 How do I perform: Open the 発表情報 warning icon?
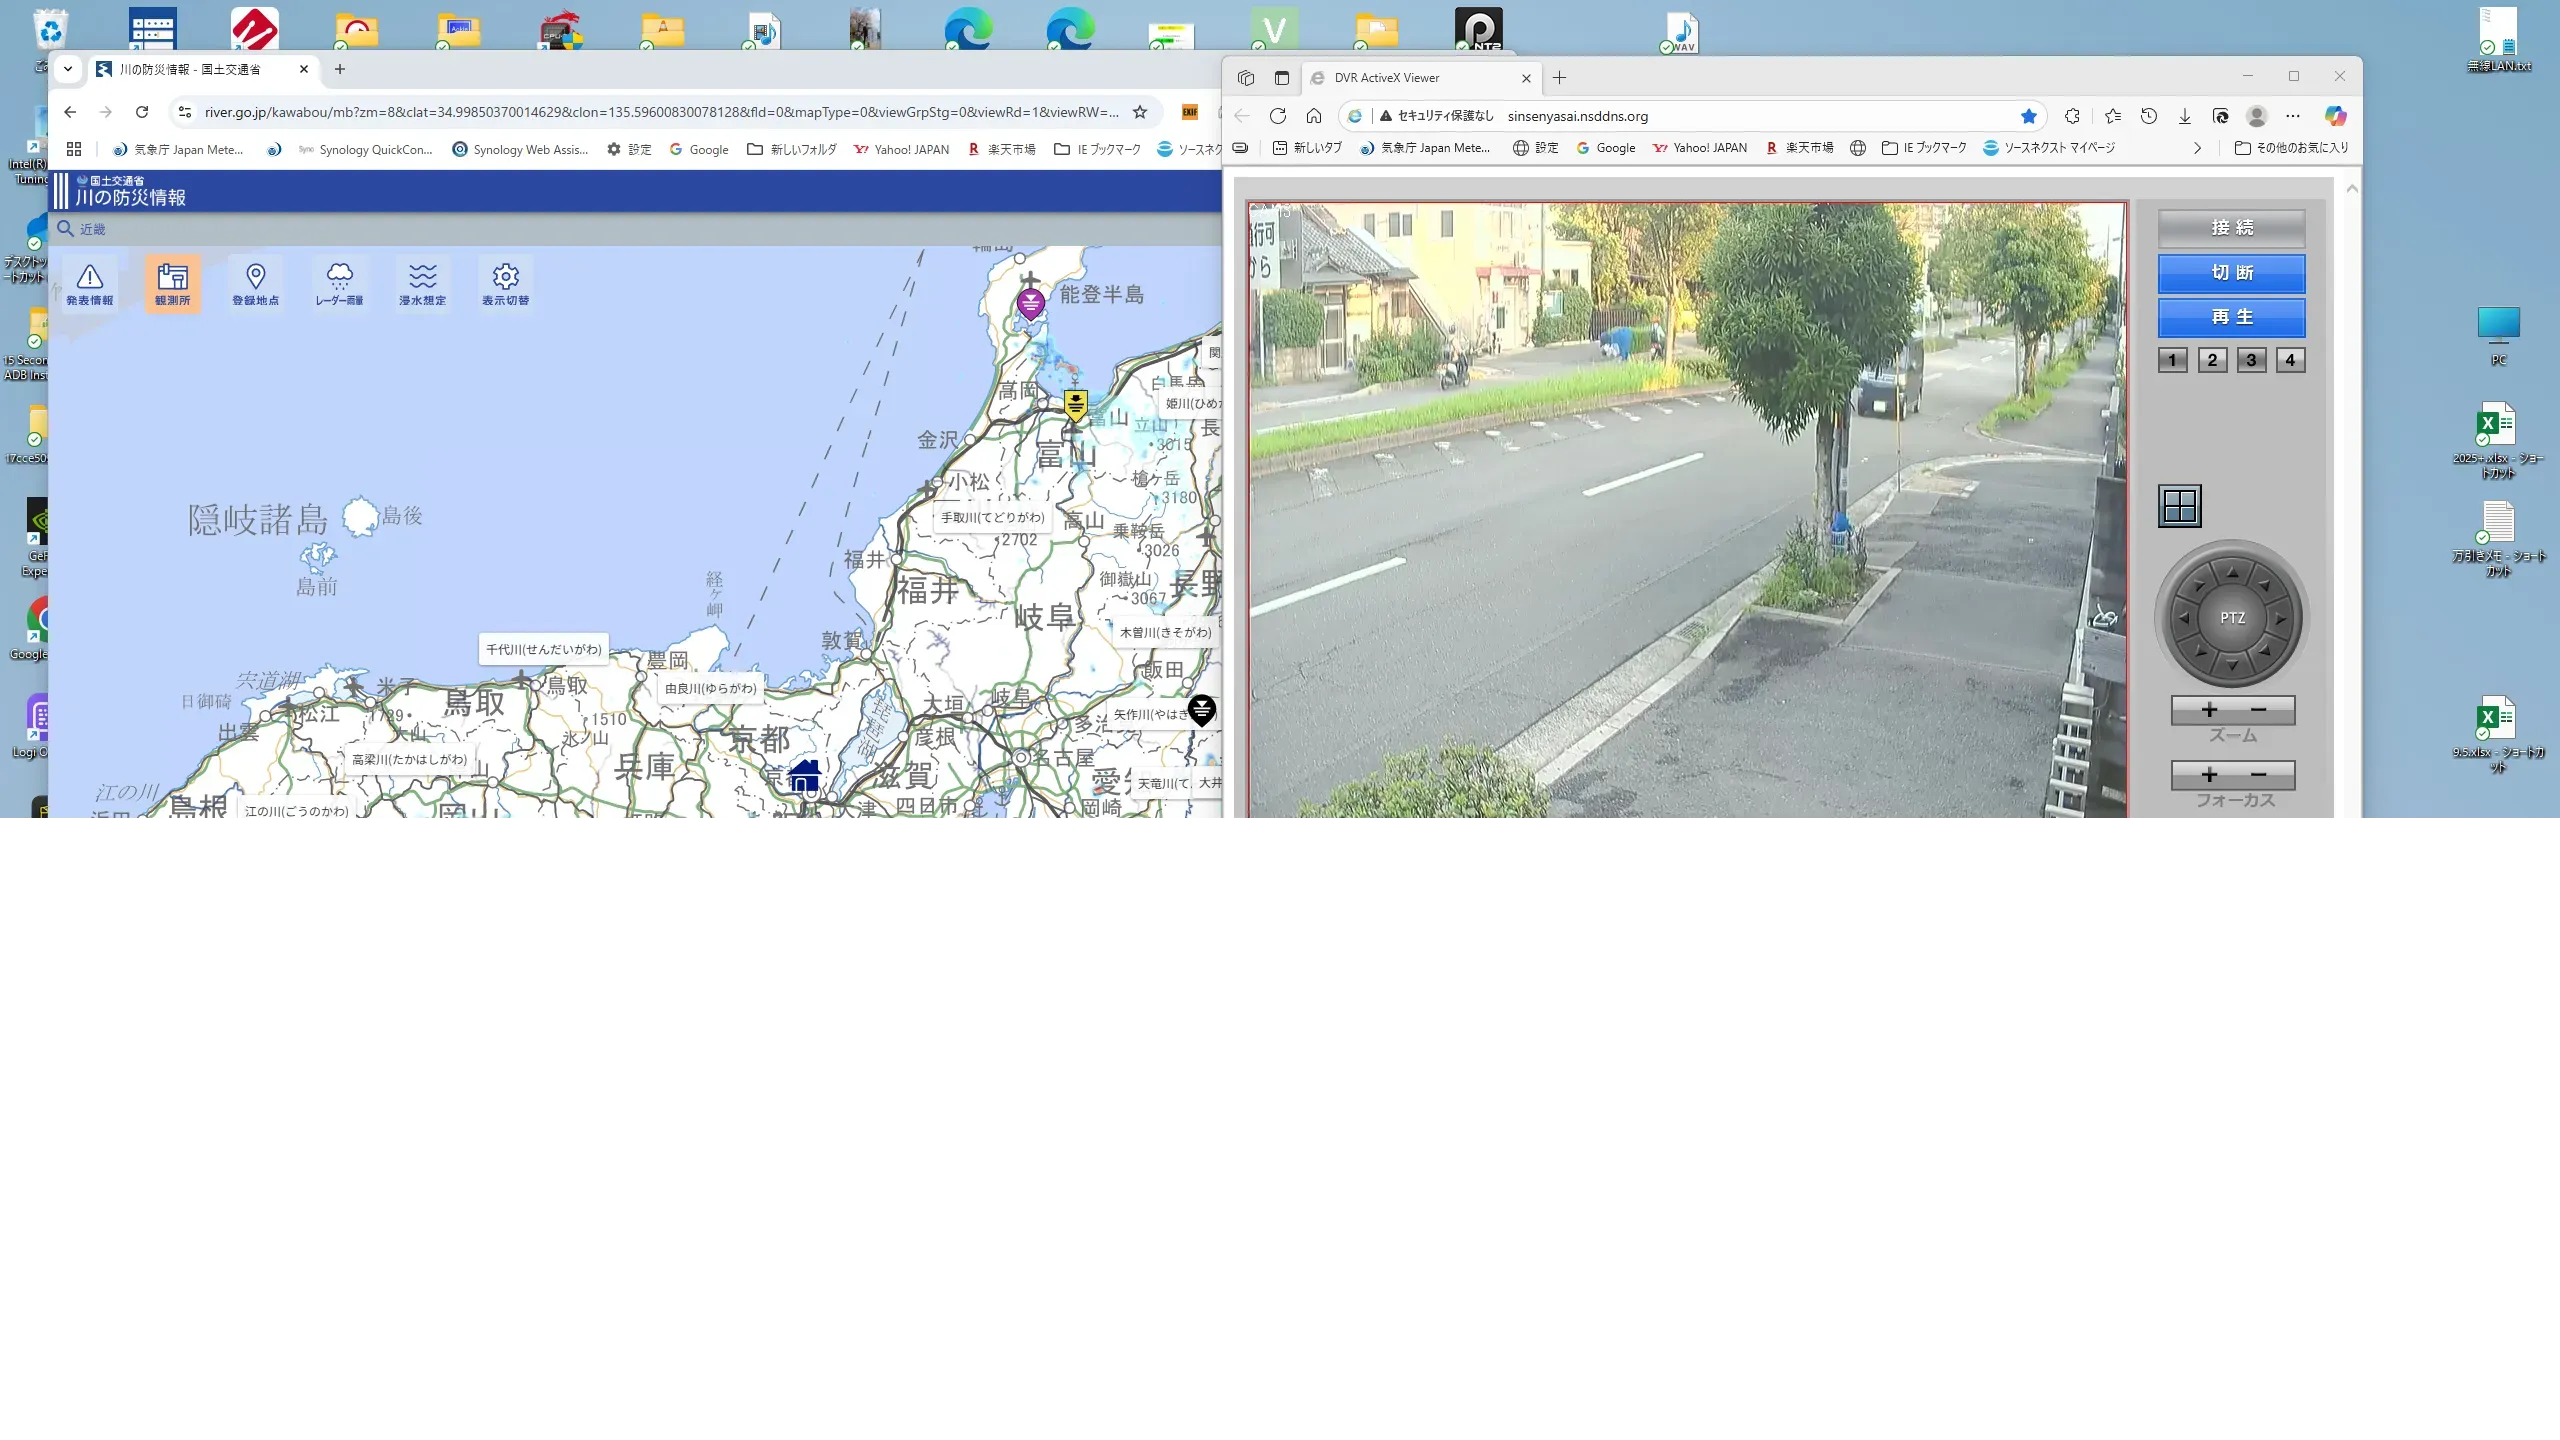(x=90, y=283)
